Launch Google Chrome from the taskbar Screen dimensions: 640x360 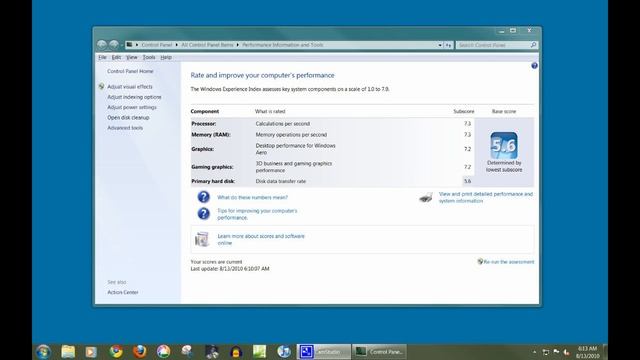click(116, 351)
